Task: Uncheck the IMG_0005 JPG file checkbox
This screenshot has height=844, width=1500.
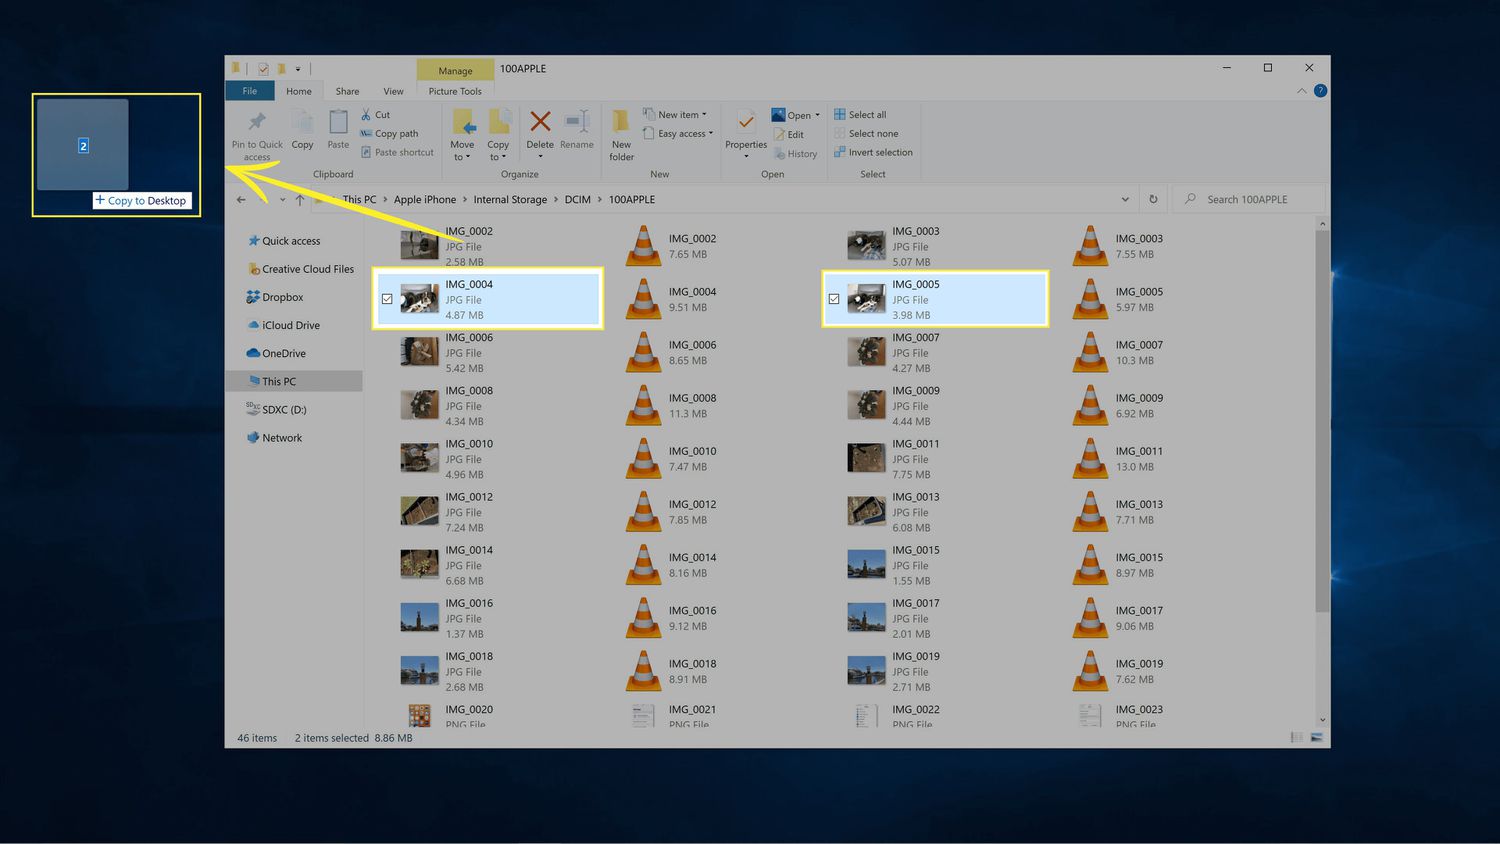Action: [x=834, y=299]
